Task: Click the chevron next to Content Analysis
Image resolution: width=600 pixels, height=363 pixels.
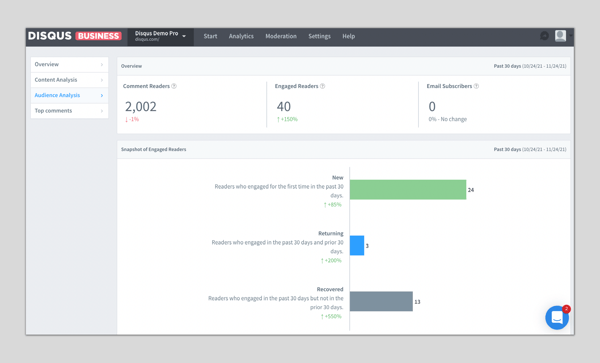Action: (102, 80)
